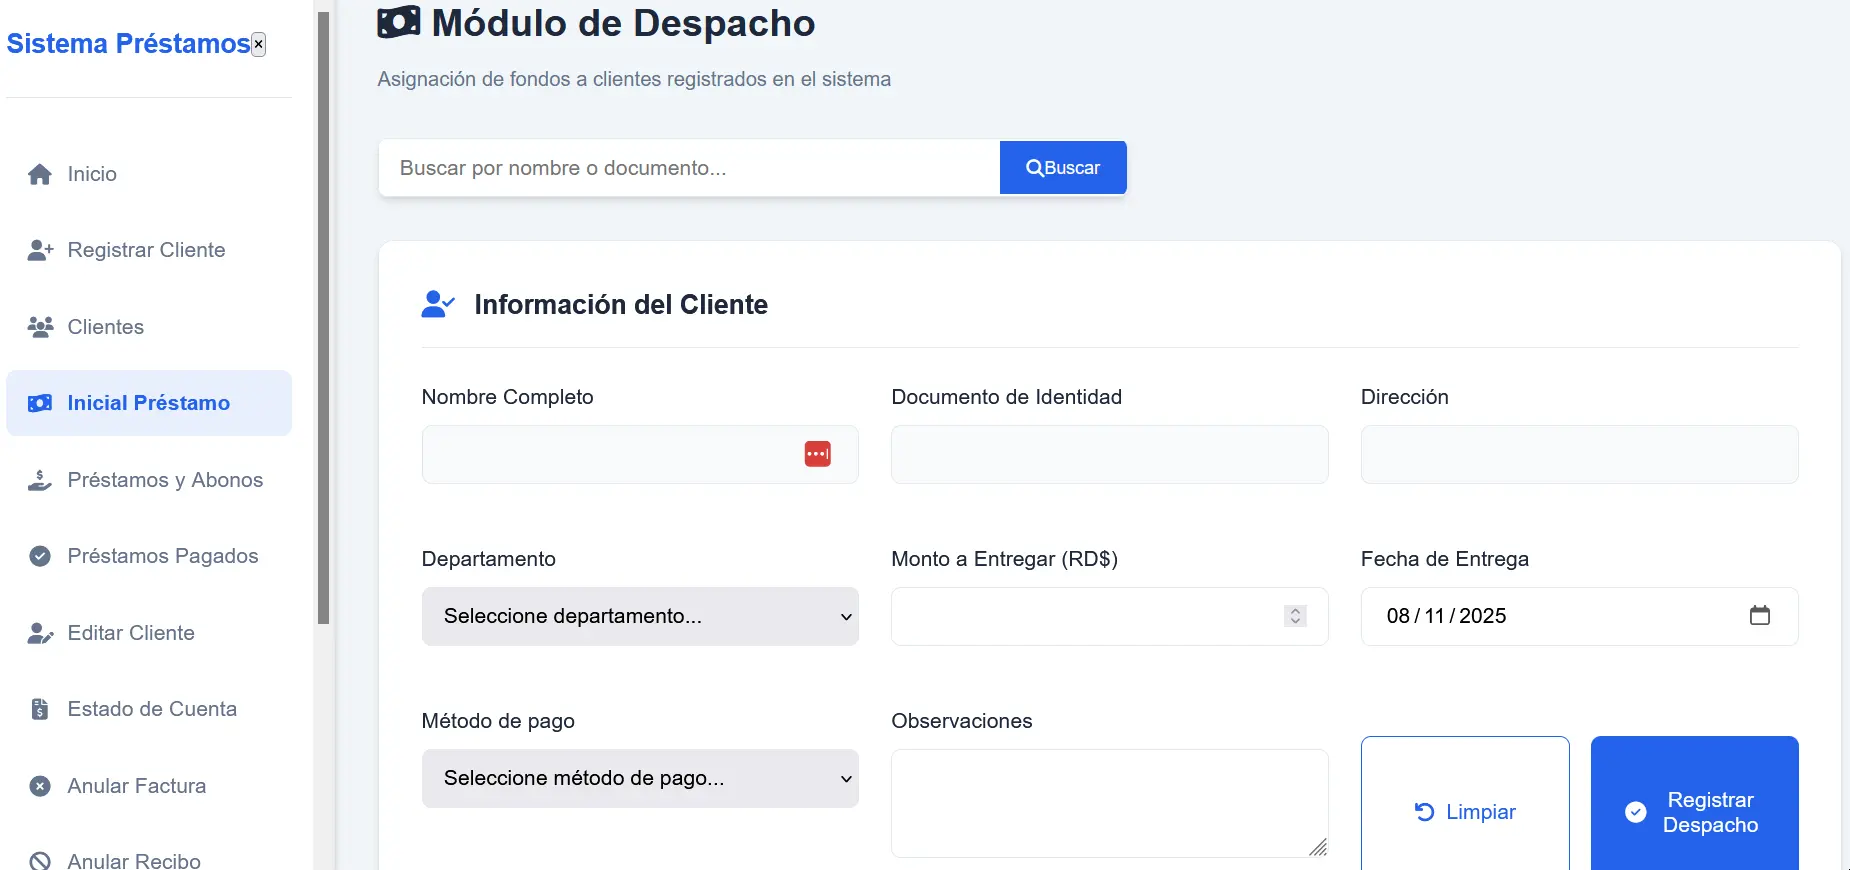Click the red password-manager icon in Nombre Completo
The image size is (1850, 870).
point(818,454)
